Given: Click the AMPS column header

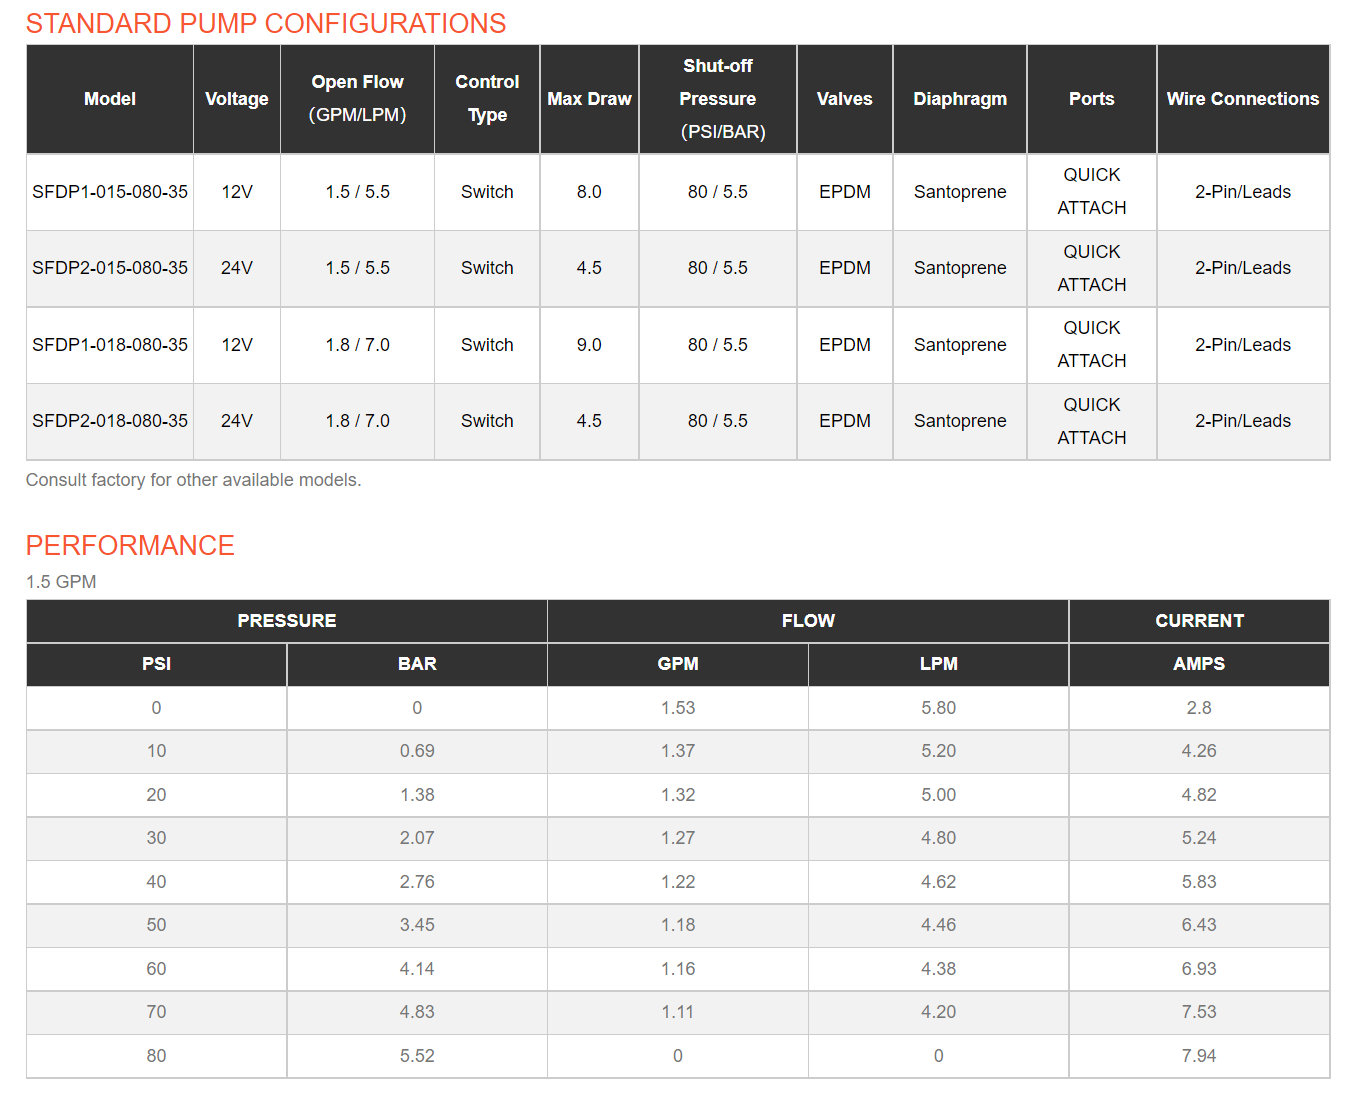Looking at the screenshot, I should (x=1199, y=664).
